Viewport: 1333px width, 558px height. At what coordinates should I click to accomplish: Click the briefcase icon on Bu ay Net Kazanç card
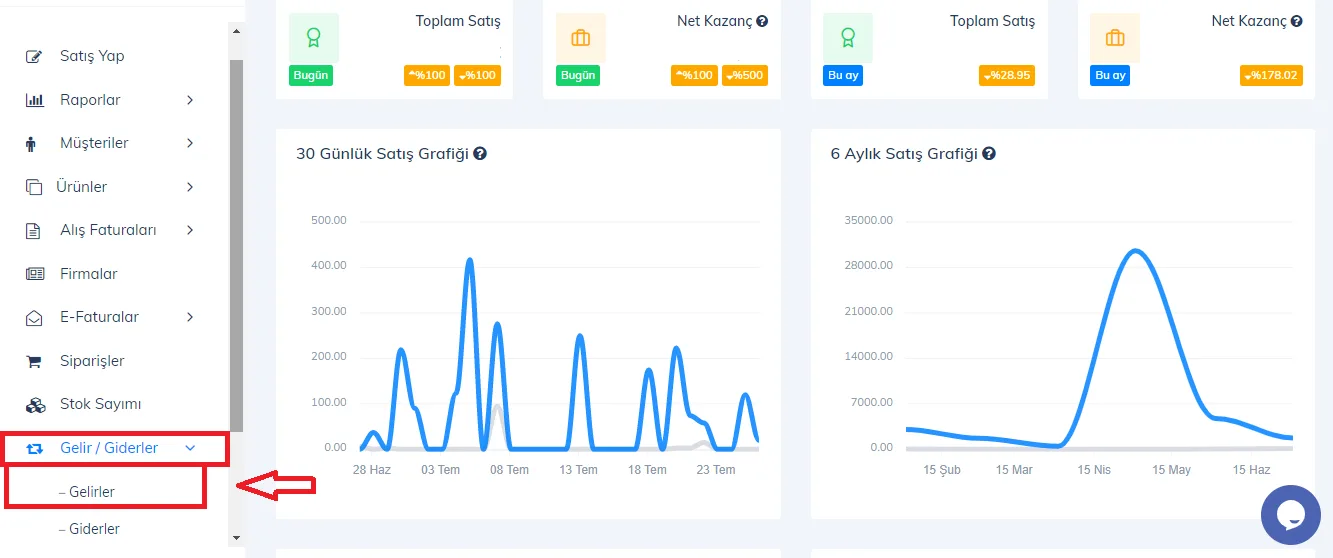[1115, 38]
